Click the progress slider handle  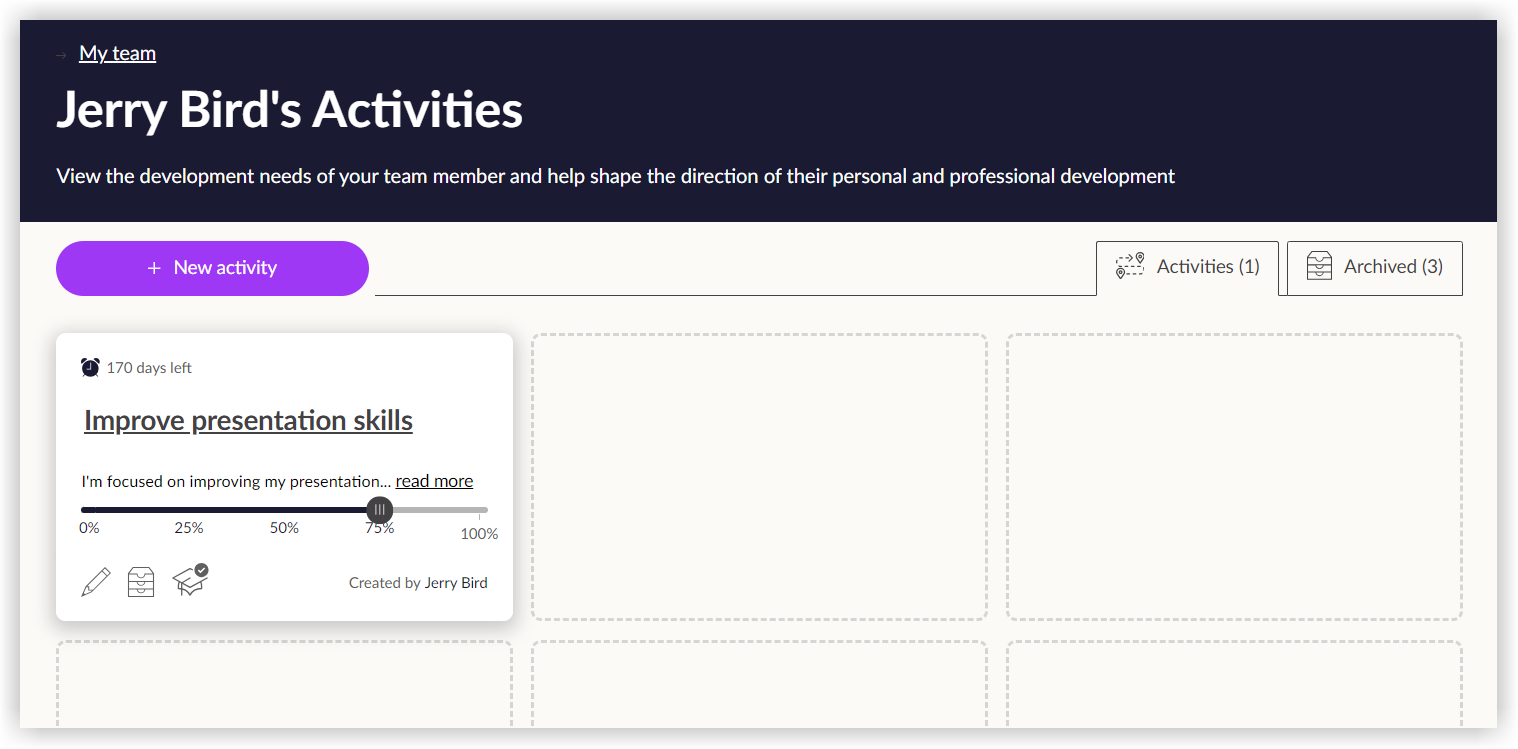pyautogui.click(x=379, y=510)
